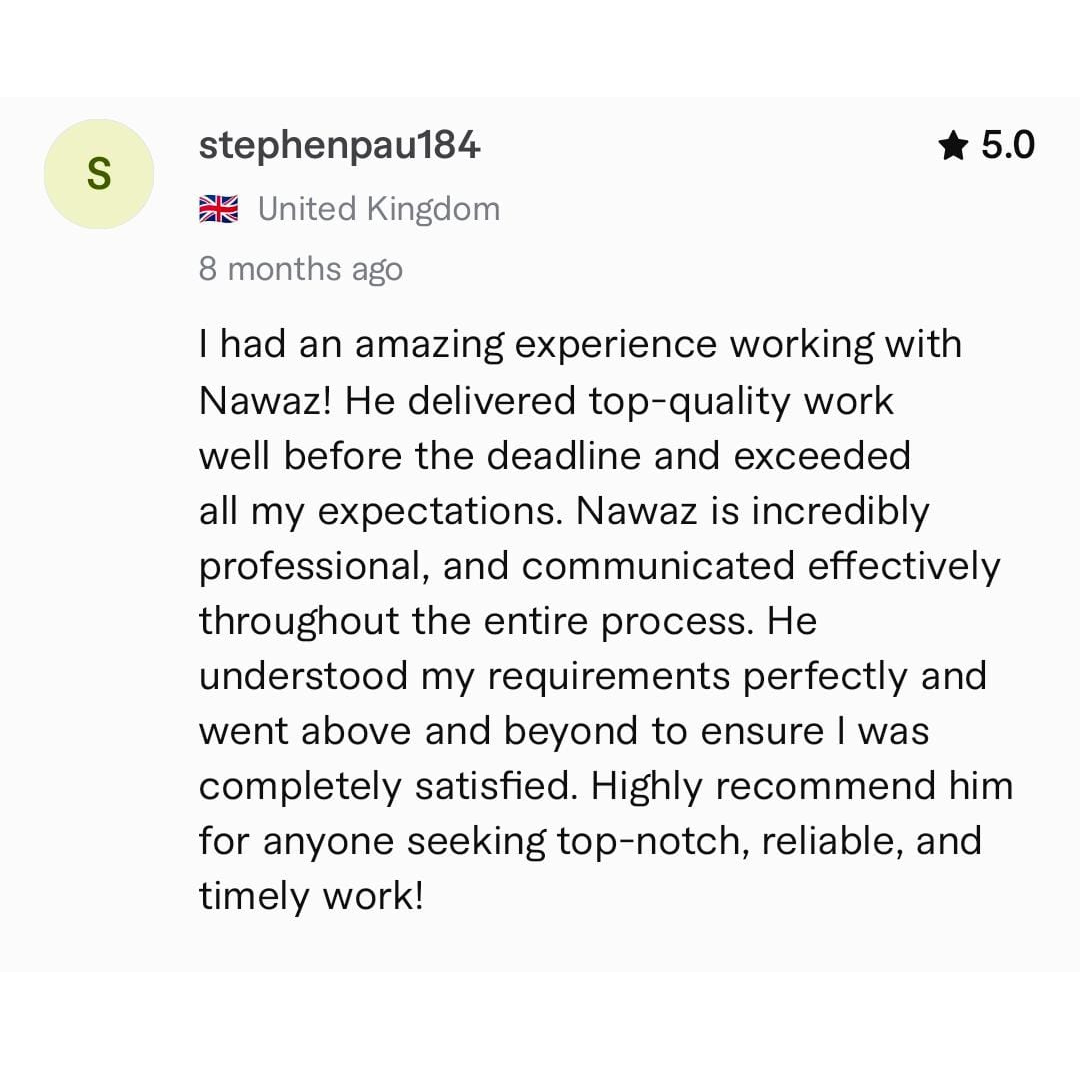Image resolution: width=1080 pixels, height=1080 pixels.
Task: Click the '8 months ago' timestamp
Action: (x=300, y=269)
